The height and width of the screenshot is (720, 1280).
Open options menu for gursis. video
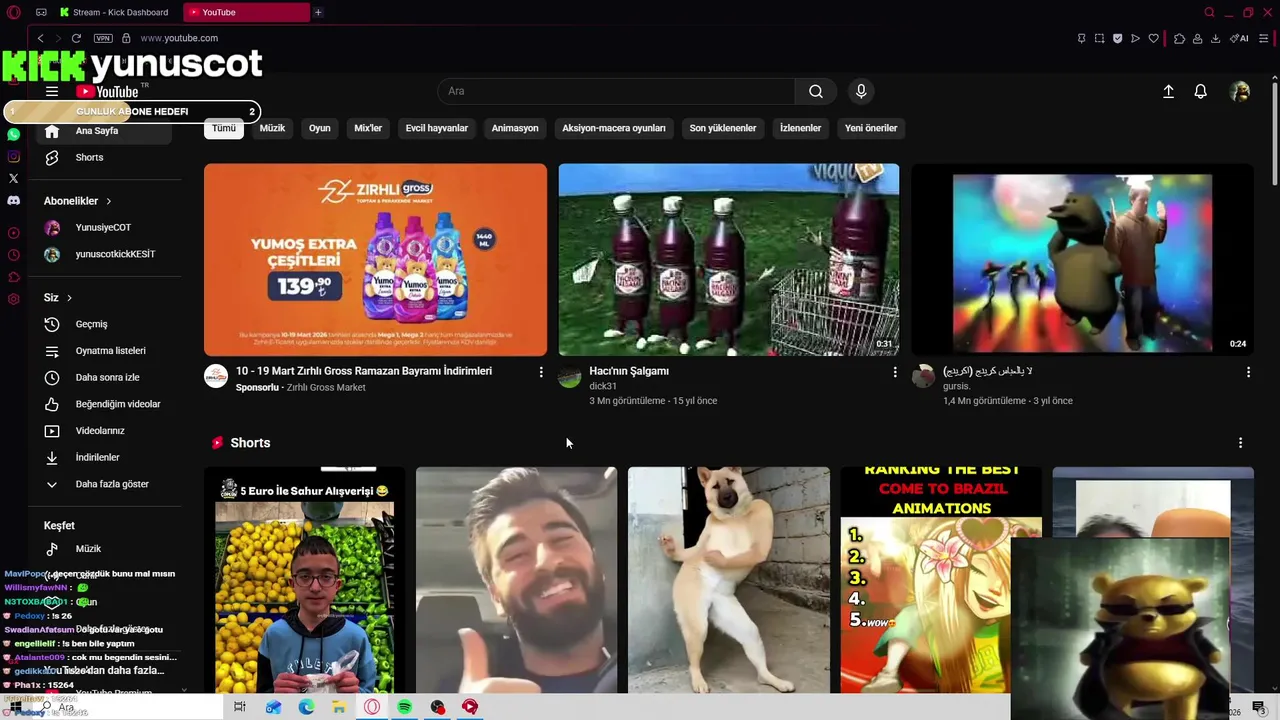pyautogui.click(x=1248, y=372)
